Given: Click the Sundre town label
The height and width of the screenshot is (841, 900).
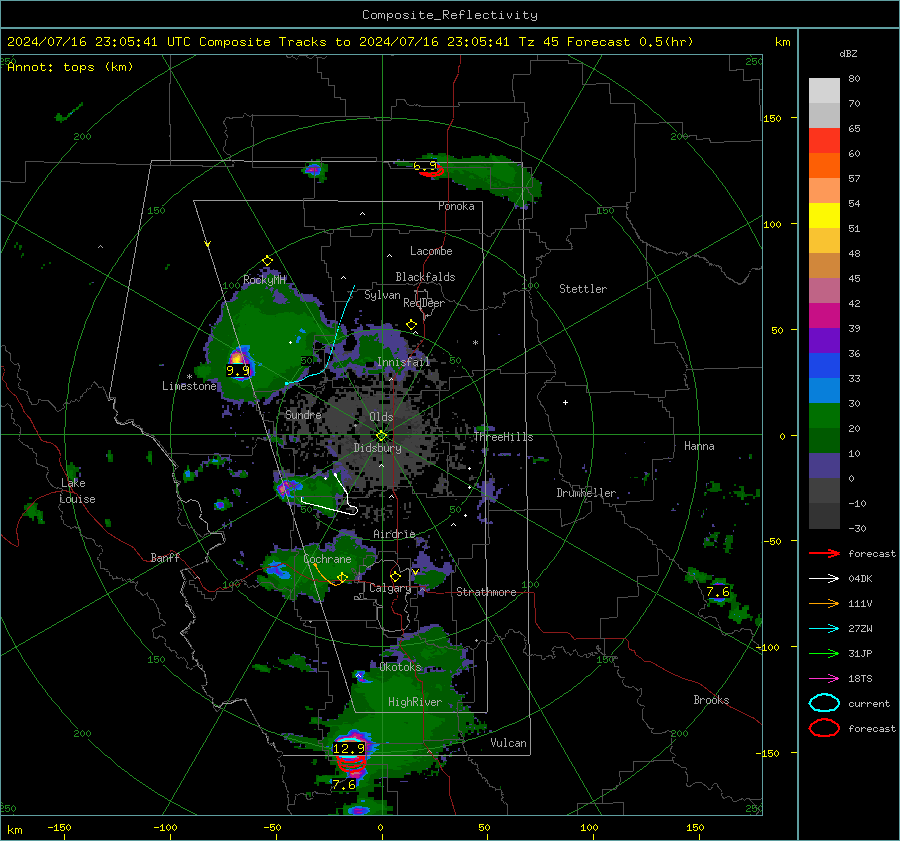Looking at the screenshot, I should [303, 414].
